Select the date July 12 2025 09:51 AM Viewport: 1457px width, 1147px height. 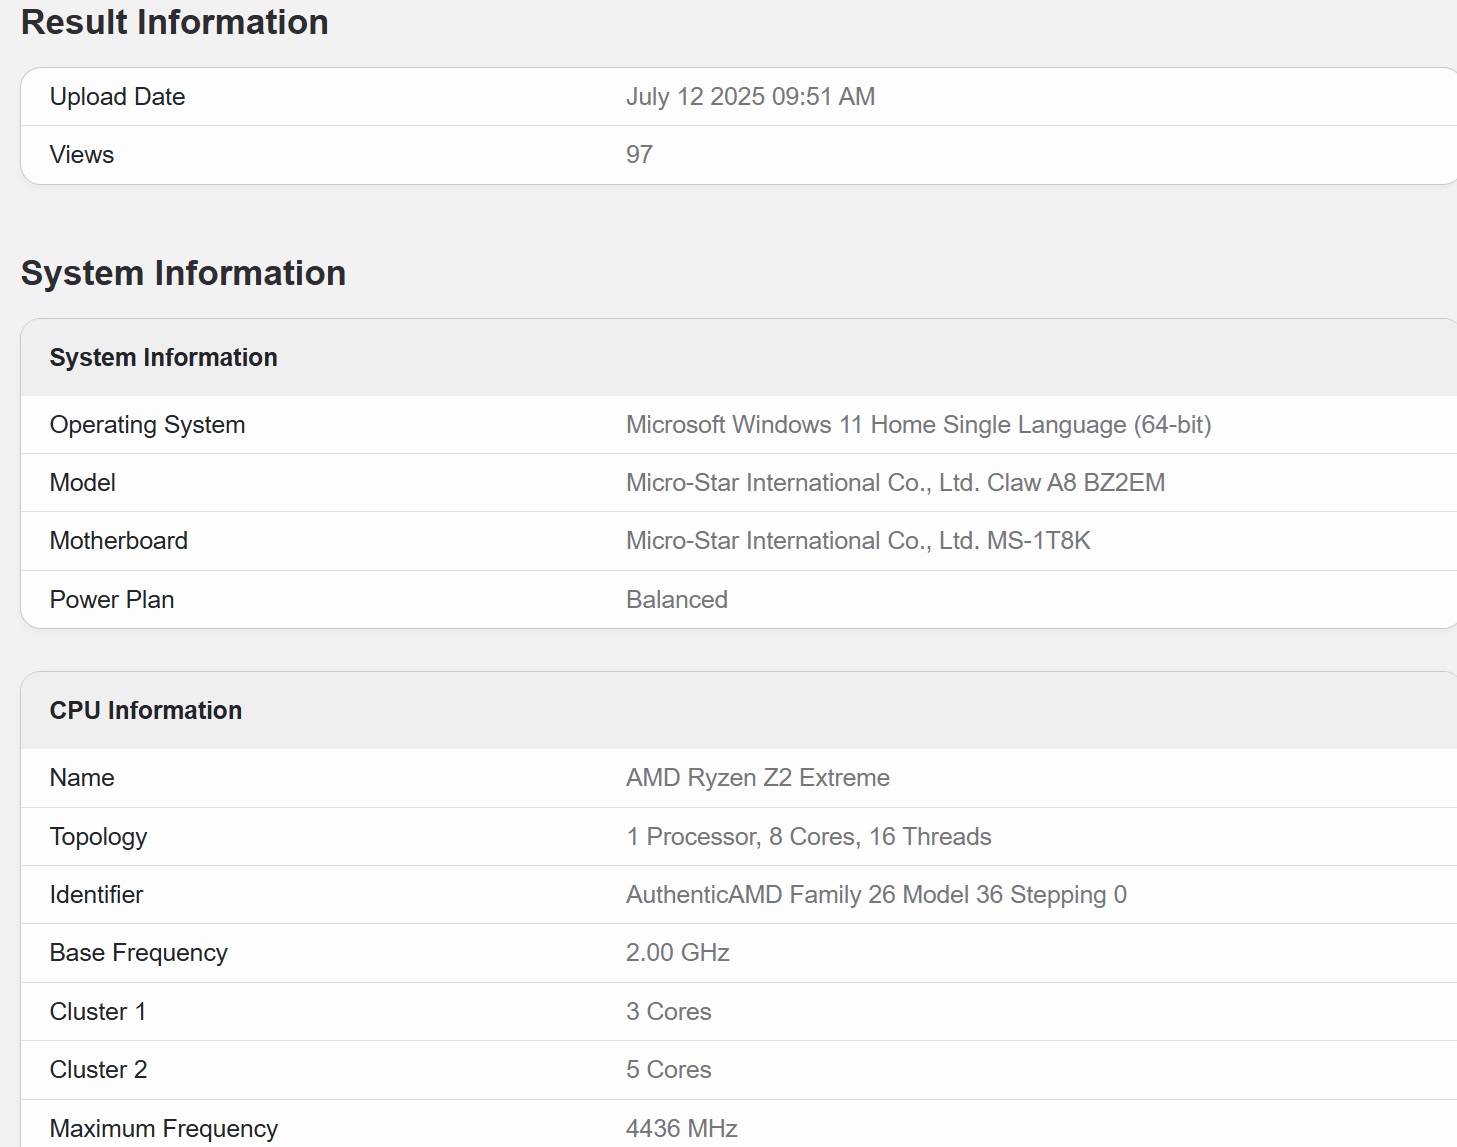point(750,97)
